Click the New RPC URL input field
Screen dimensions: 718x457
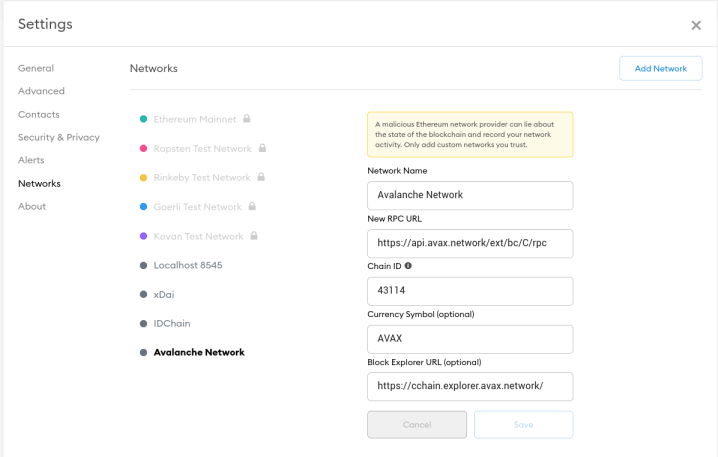470,244
